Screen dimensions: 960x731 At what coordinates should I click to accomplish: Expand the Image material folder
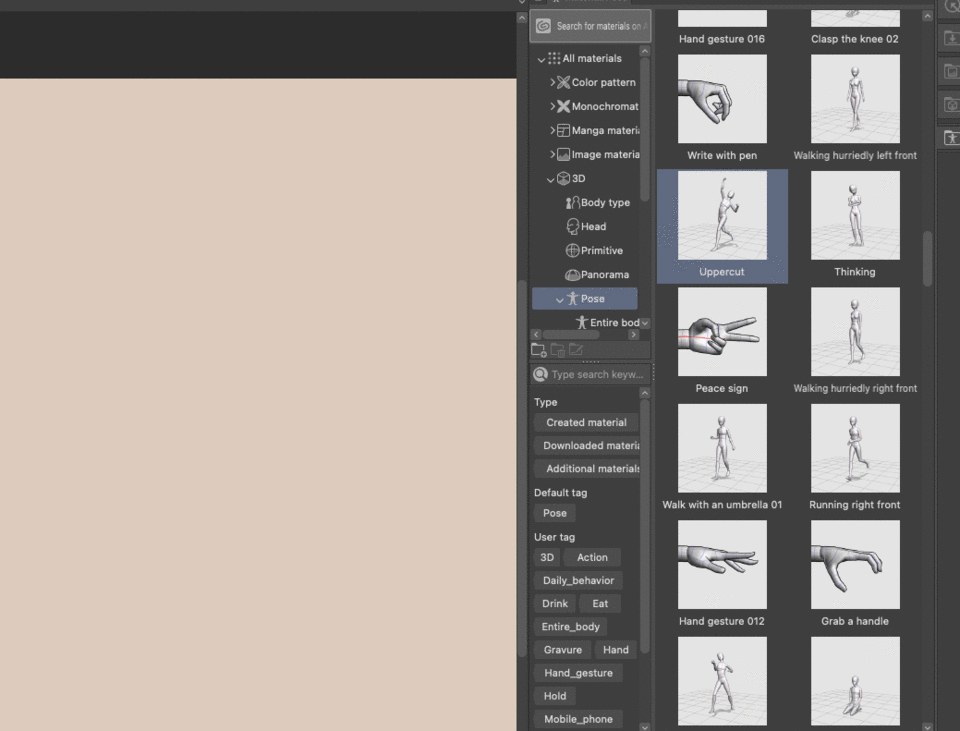pos(552,154)
